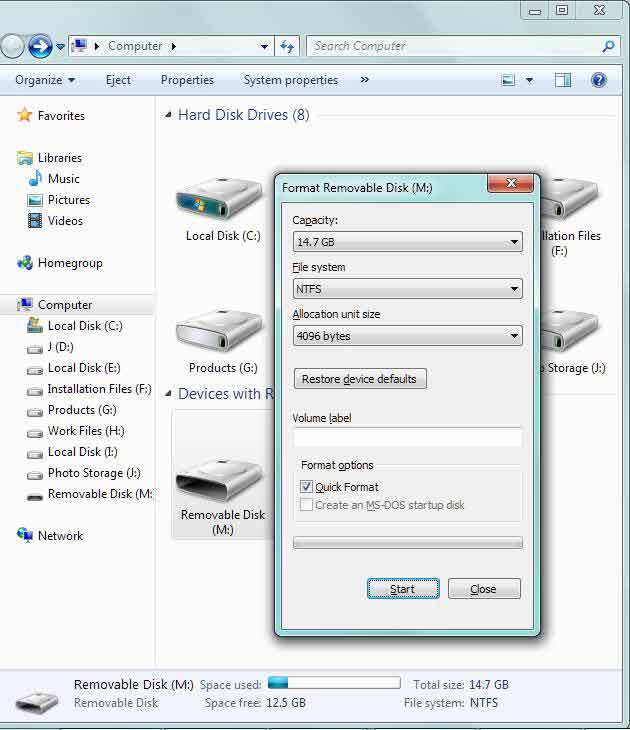Uncheck the Quick Format checkbox
This screenshot has width=630, height=730.
308,487
